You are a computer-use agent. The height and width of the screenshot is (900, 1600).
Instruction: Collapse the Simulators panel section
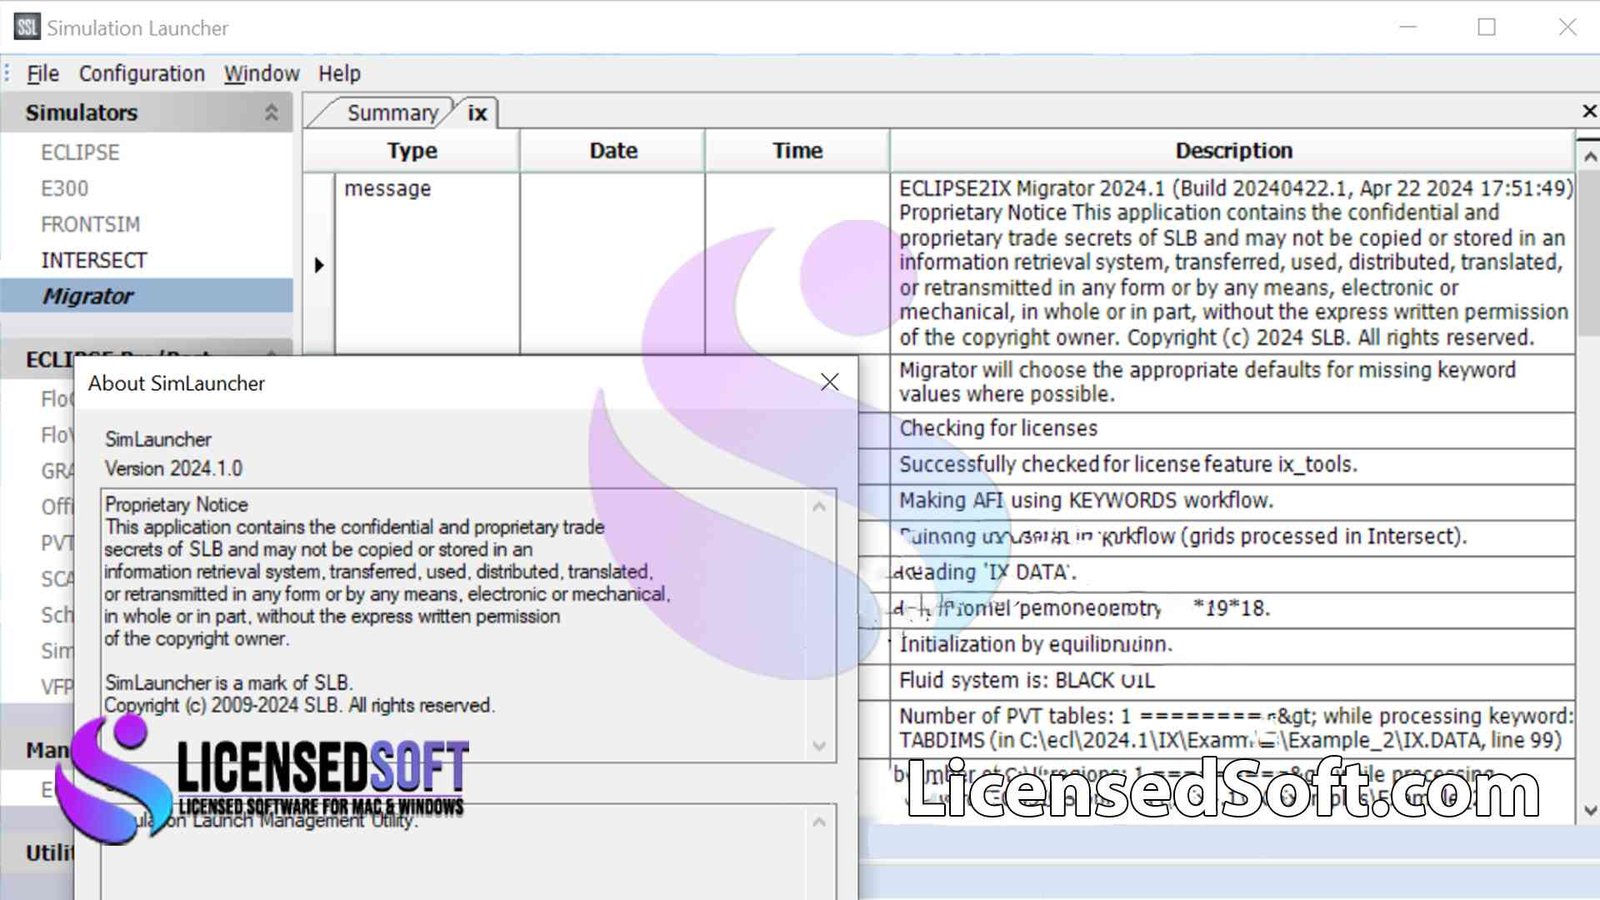coord(271,113)
